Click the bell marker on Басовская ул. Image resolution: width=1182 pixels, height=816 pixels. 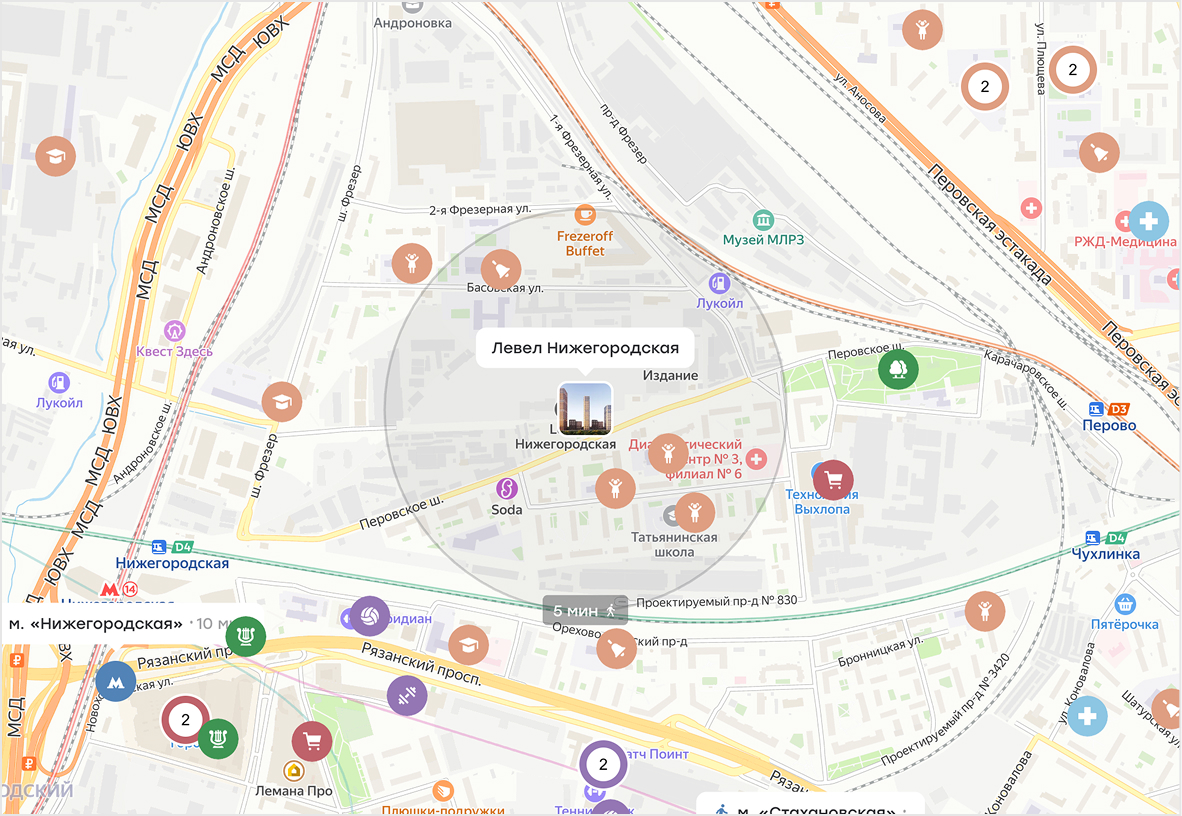point(500,269)
